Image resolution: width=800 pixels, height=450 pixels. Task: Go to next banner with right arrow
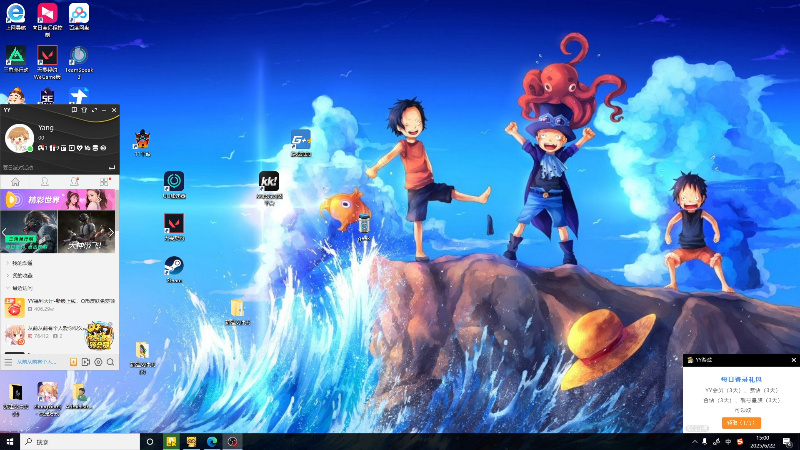pyautogui.click(x=111, y=232)
